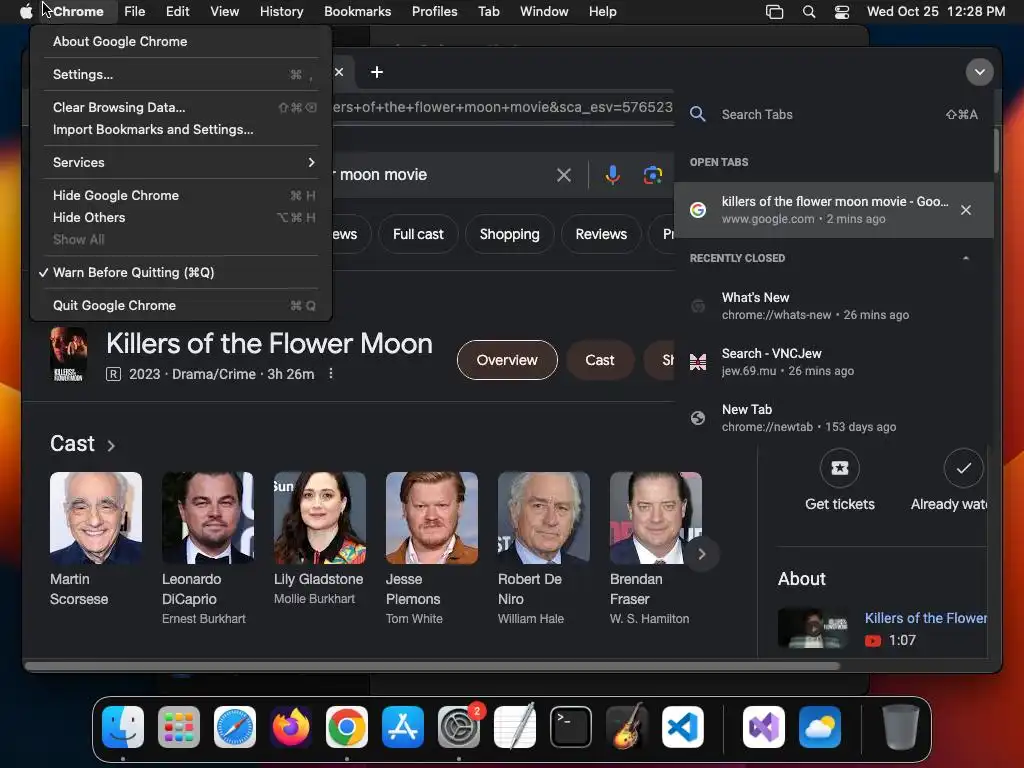Open the History menu
Image resolution: width=1024 pixels, height=768 pixels.
click(281, 11)
